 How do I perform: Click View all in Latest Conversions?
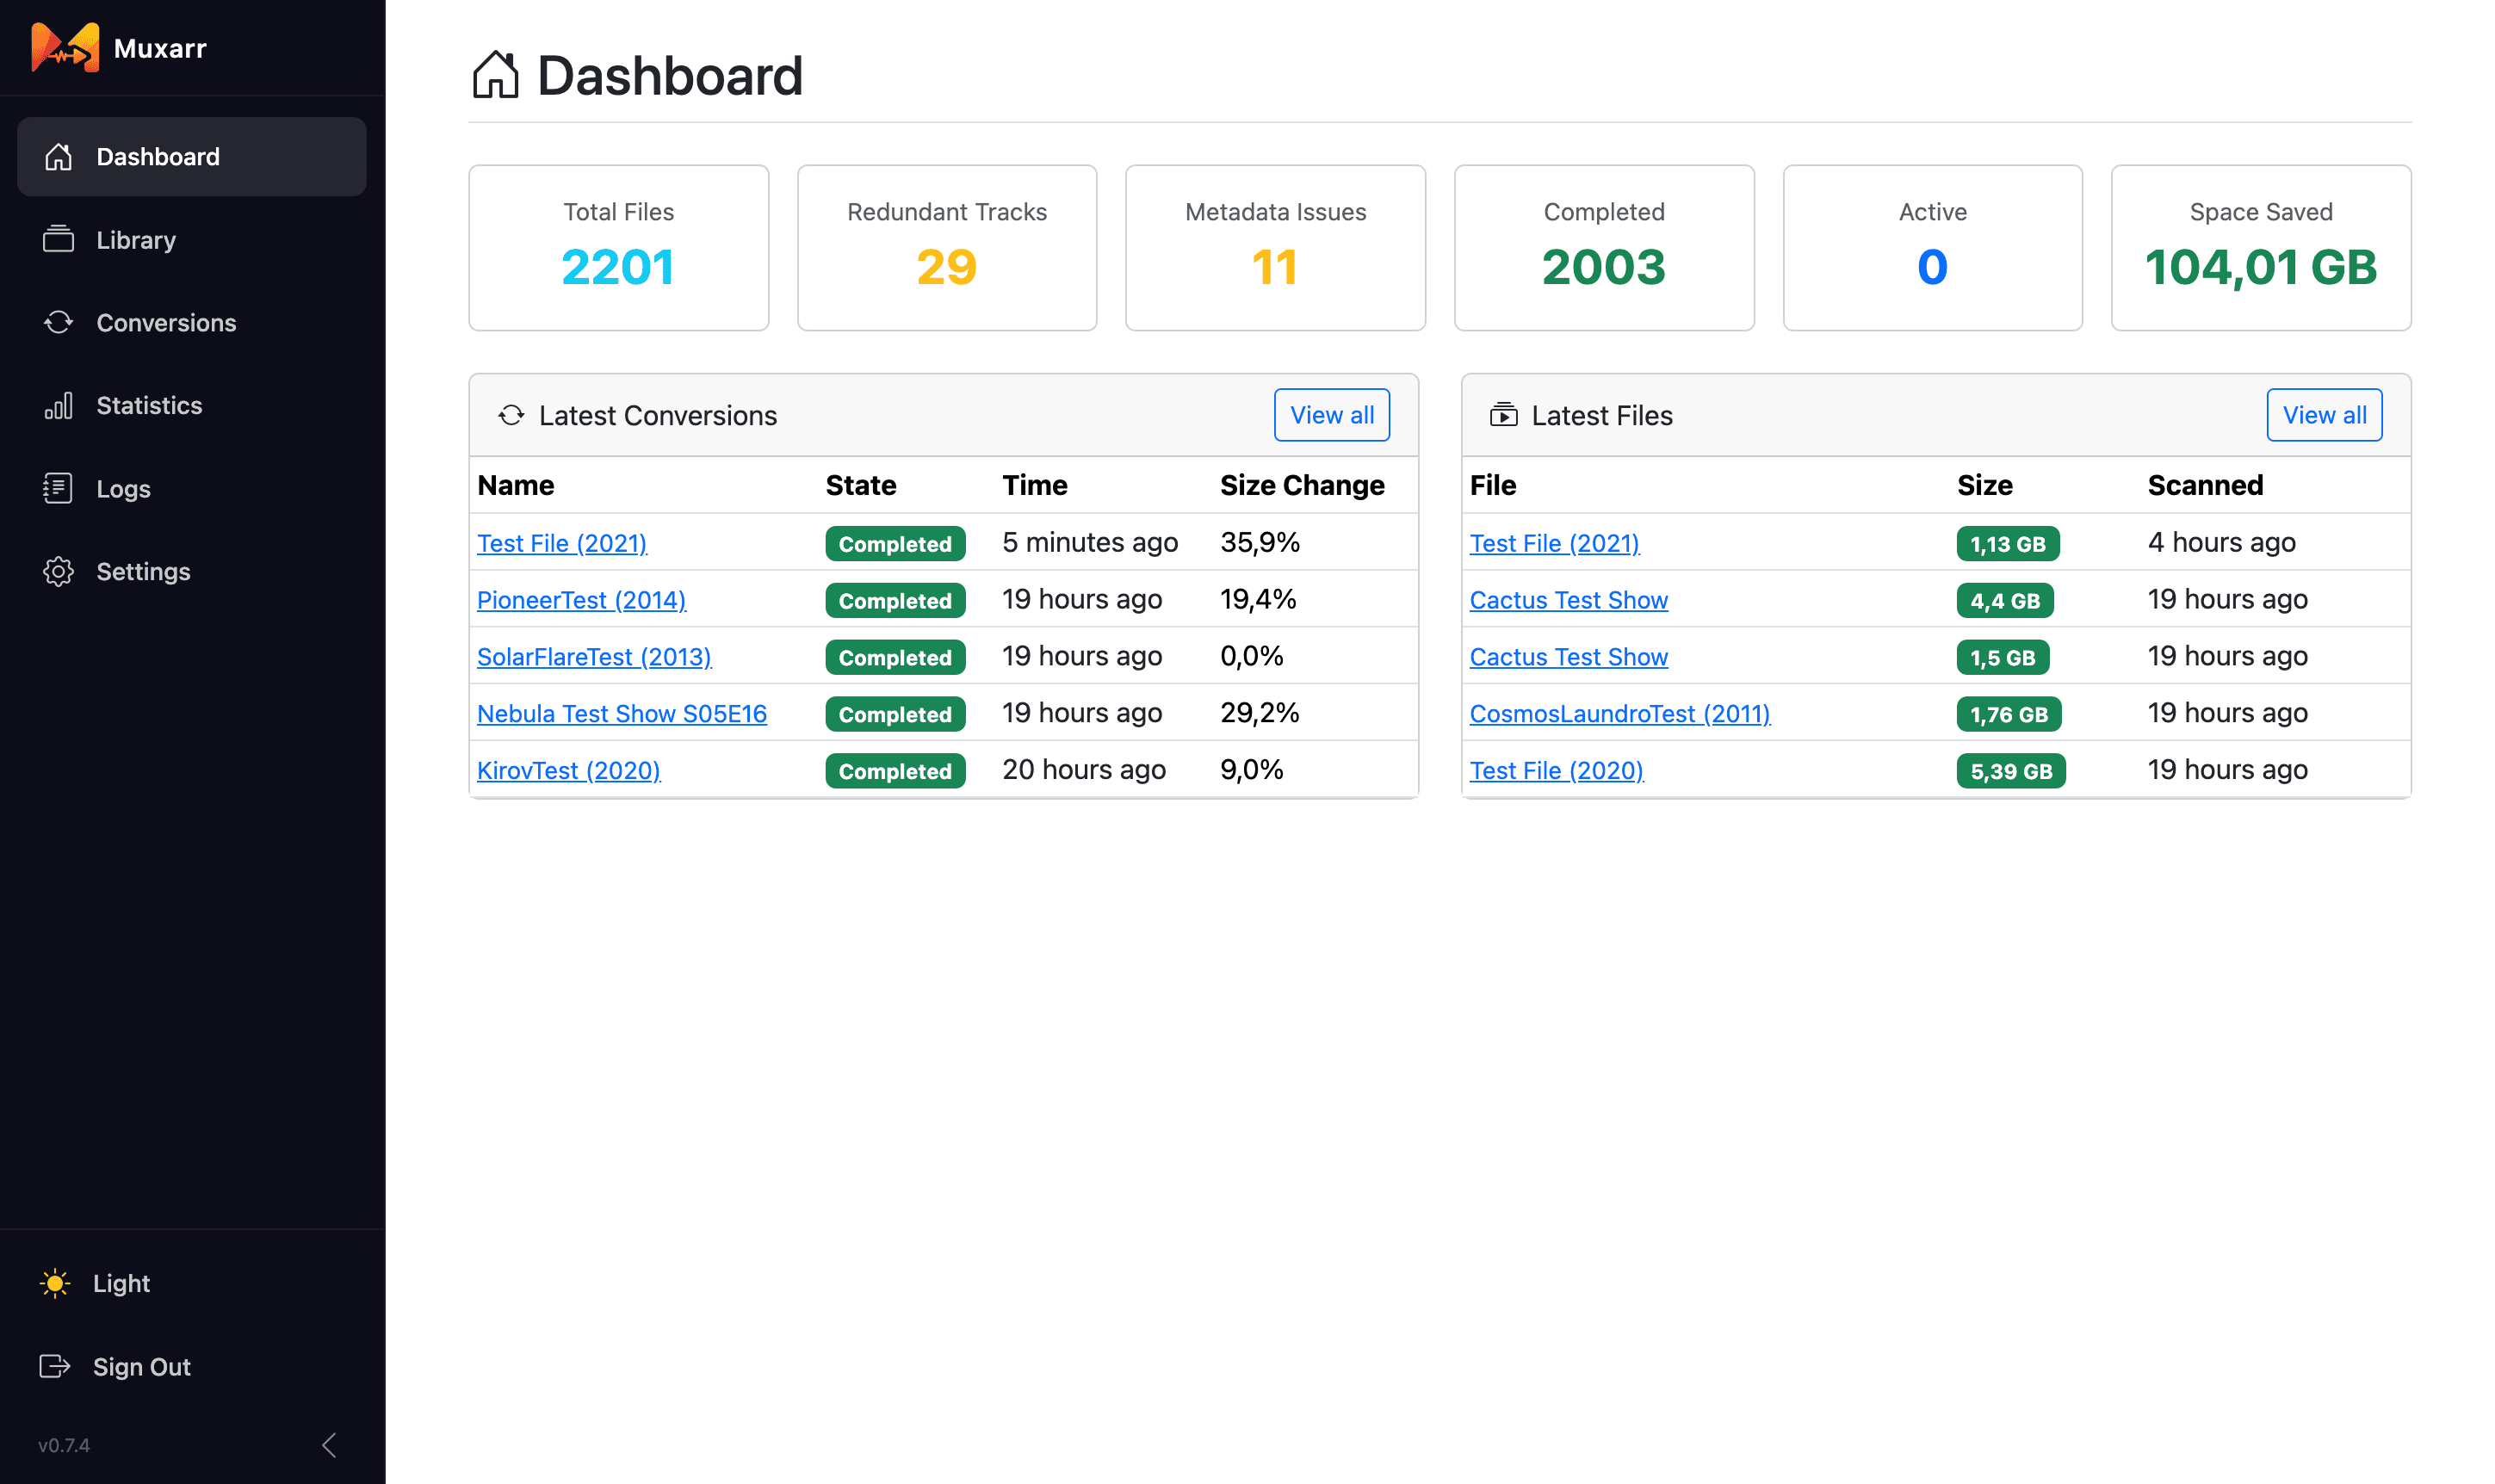[x=1331, y=415]
